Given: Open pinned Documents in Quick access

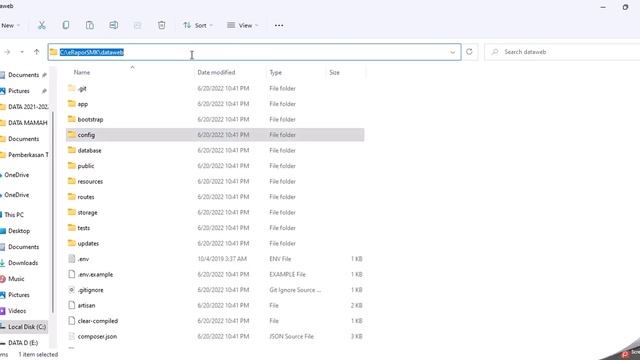Looking at the screenshot, I should click(x=24, y=75).
